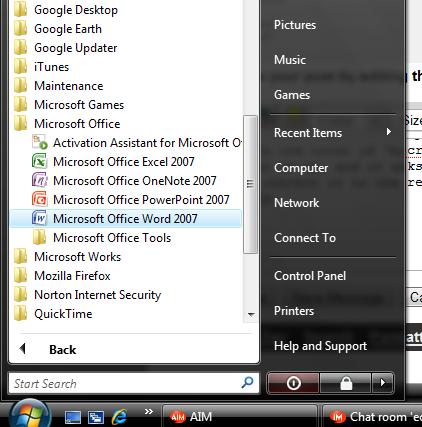422x427 pixels.
Task: Click the lock computer padlock button
Action: coord(346,383)
